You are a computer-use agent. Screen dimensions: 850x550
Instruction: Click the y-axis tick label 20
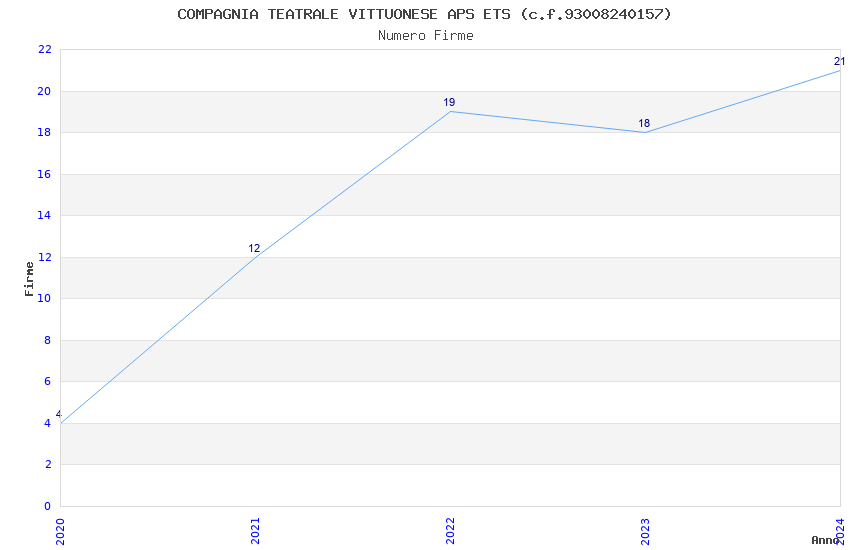pyautogui.click(x=44, y=91)
